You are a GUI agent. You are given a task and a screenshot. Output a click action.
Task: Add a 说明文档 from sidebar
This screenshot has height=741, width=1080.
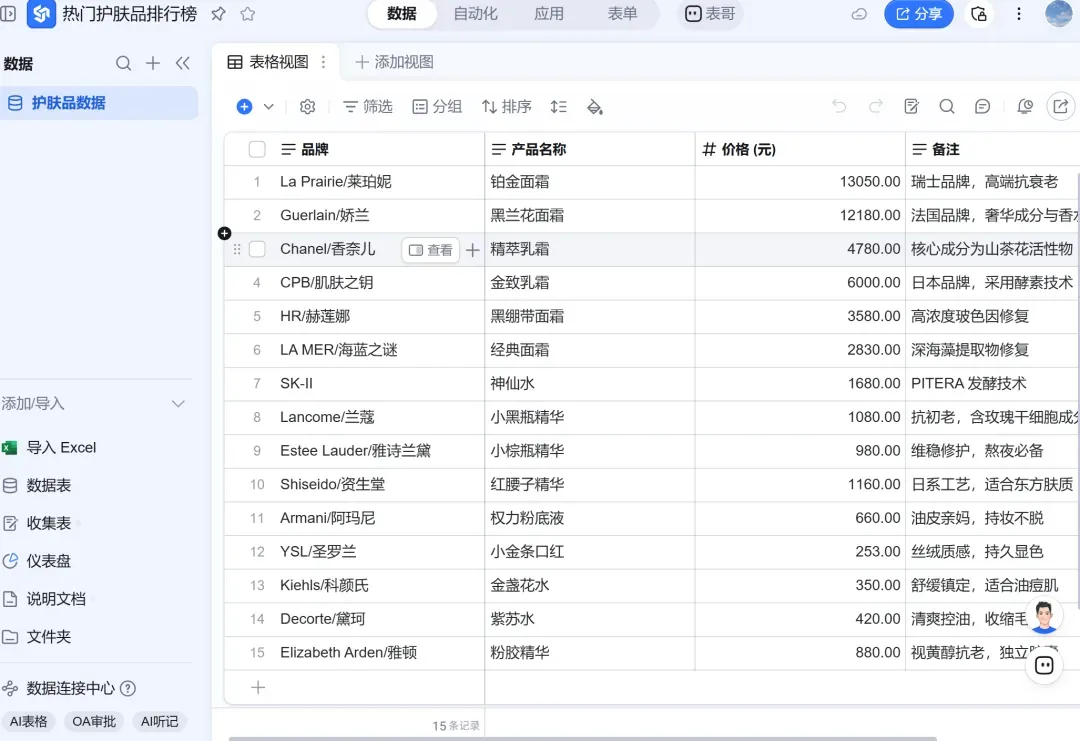coord(44,599)
